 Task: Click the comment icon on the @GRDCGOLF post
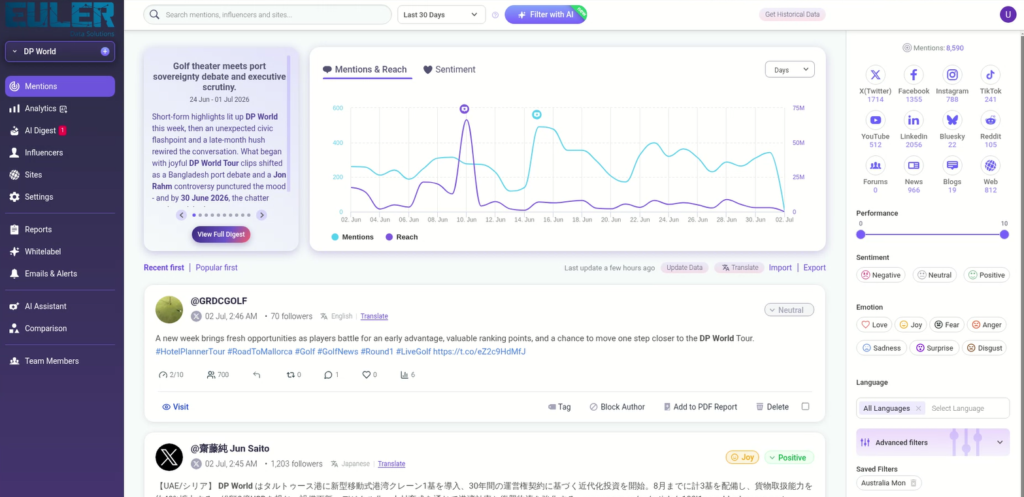tap(328, 375)
